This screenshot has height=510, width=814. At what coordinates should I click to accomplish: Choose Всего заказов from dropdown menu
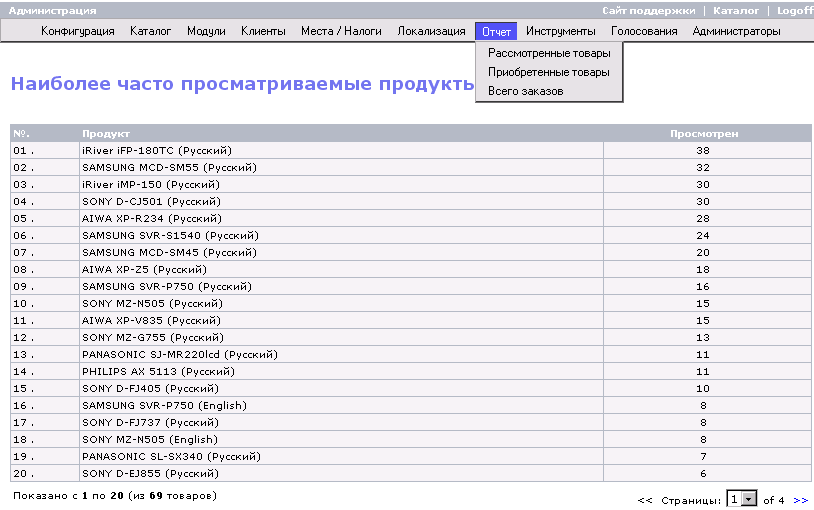pyautogui.click(x=525, y=91)
